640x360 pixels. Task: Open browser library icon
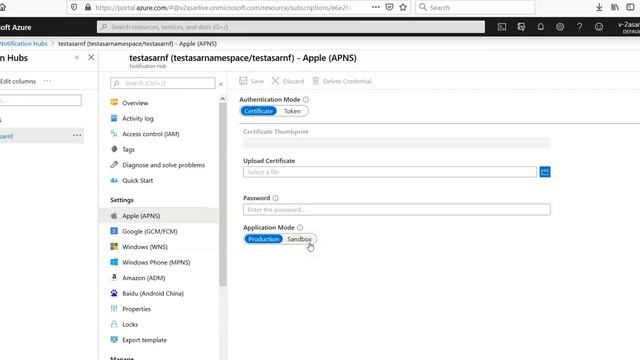pyautogui.click(x=615, y=7)
